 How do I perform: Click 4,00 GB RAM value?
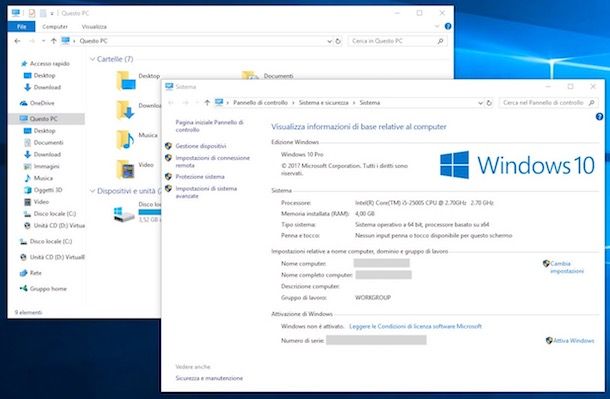coord(365,214)
